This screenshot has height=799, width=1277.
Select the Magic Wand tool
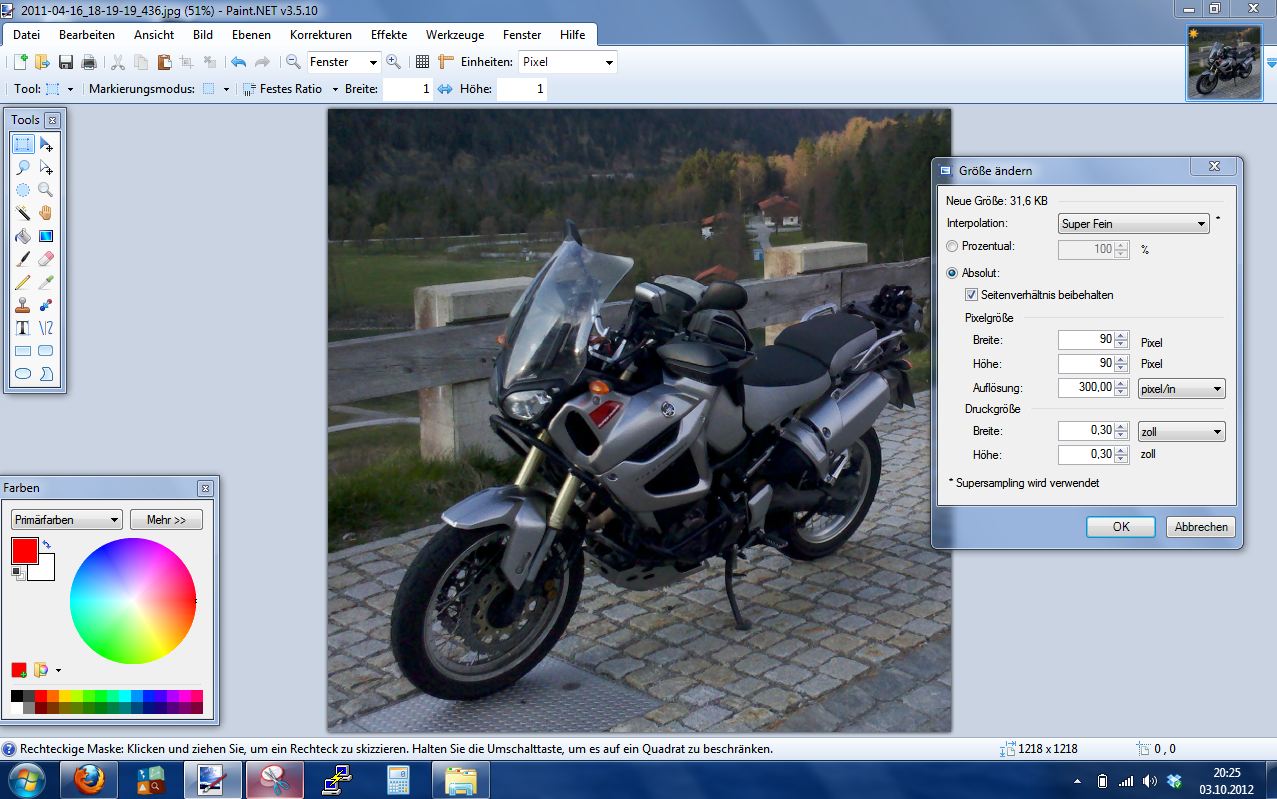(x=23, y=213)
